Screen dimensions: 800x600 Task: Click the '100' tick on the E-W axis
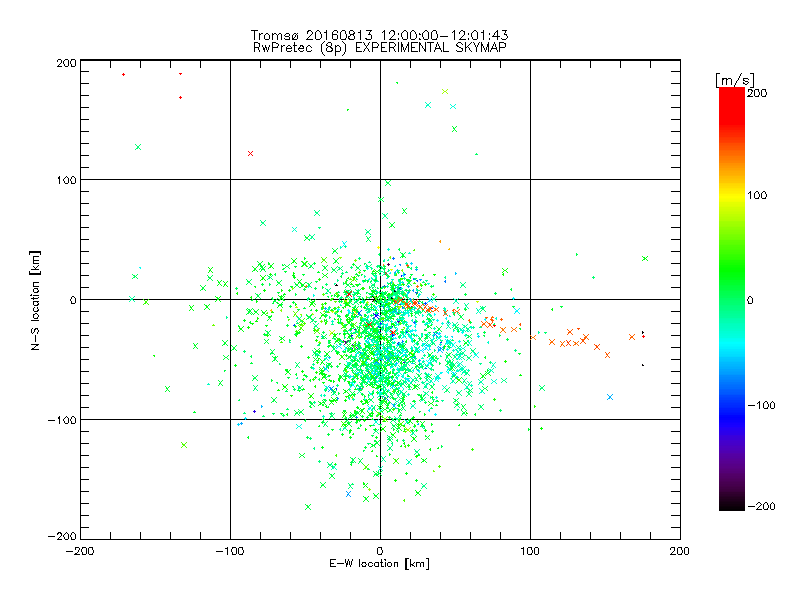point(530,551)
